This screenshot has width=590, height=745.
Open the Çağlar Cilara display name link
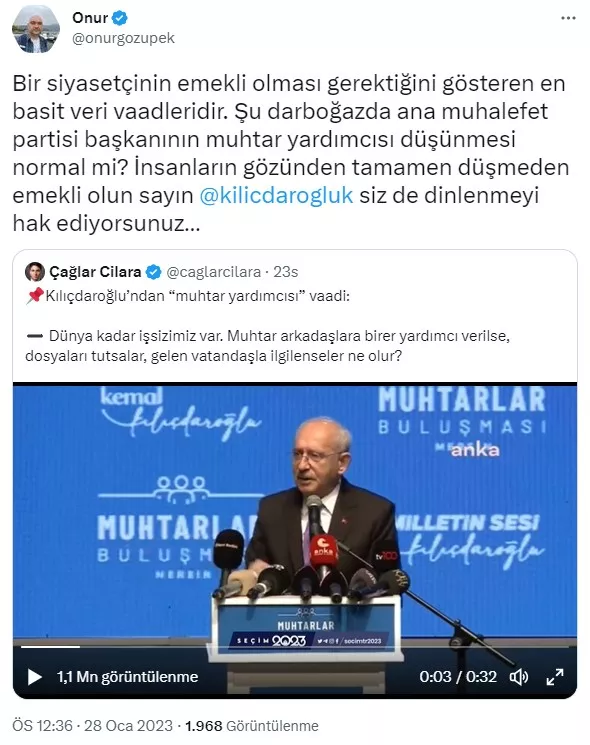tap(95, 272)
